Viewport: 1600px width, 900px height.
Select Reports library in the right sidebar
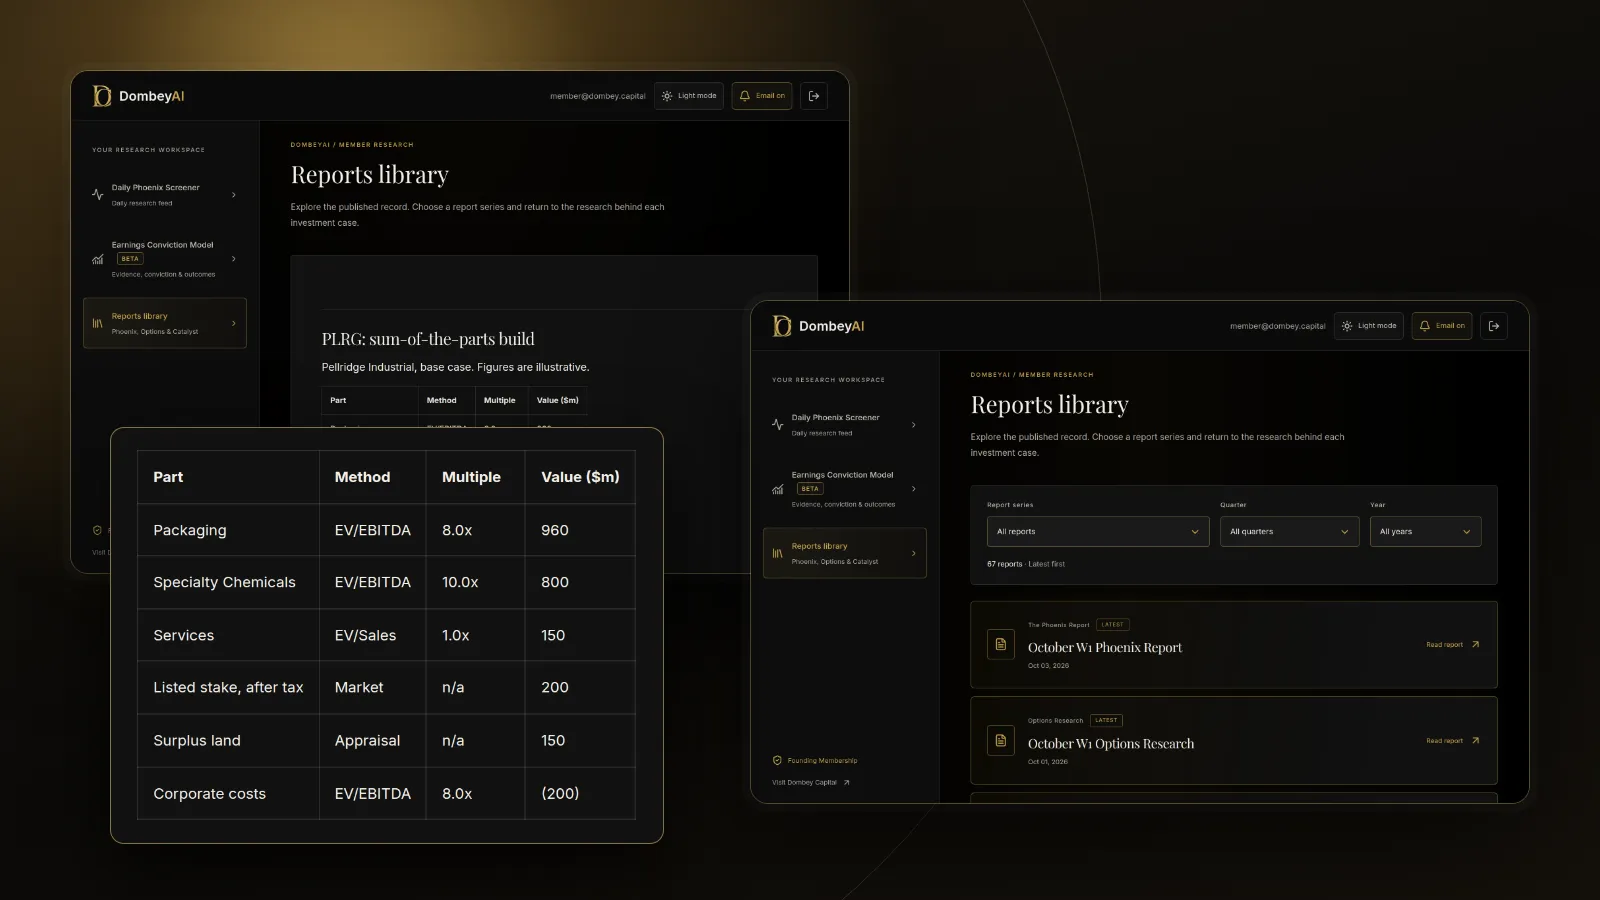[845, 553]
